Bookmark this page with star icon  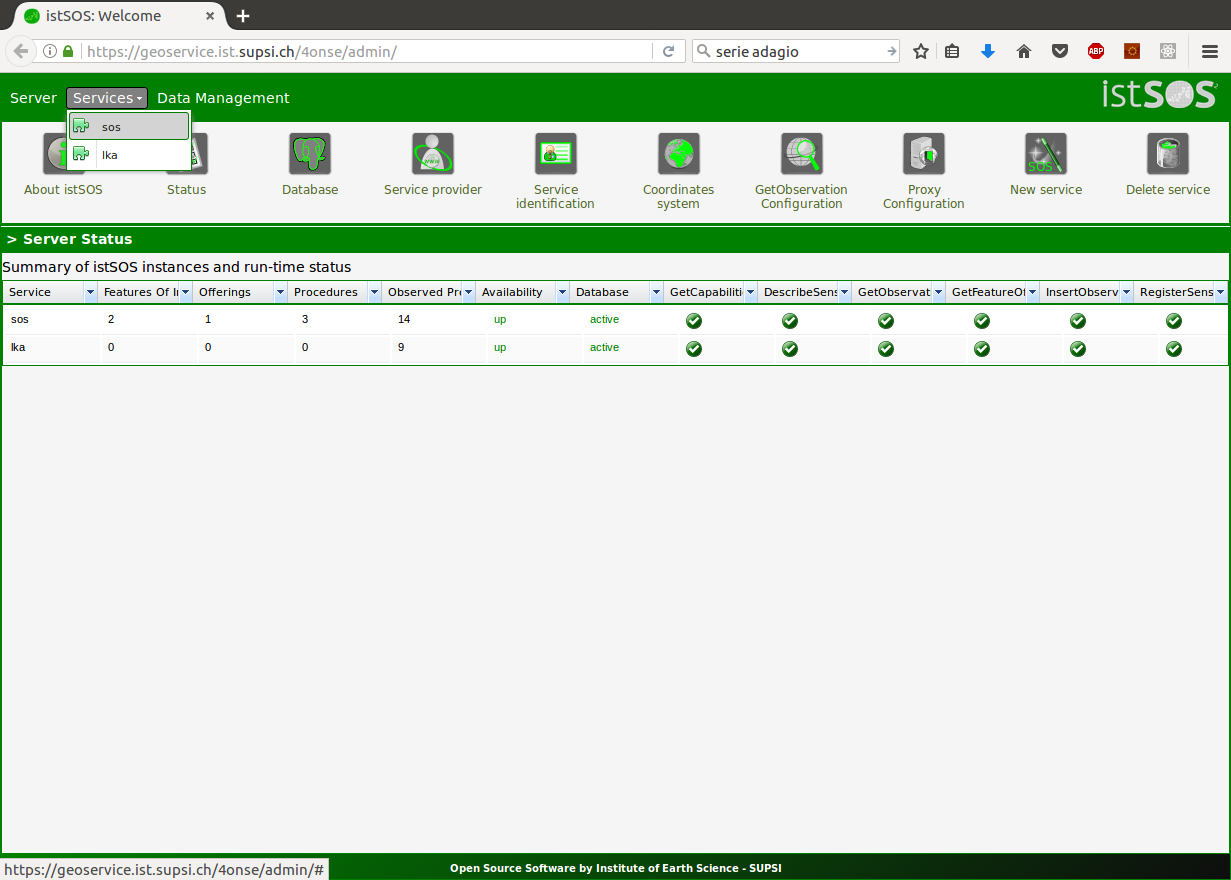coord(921,51)
